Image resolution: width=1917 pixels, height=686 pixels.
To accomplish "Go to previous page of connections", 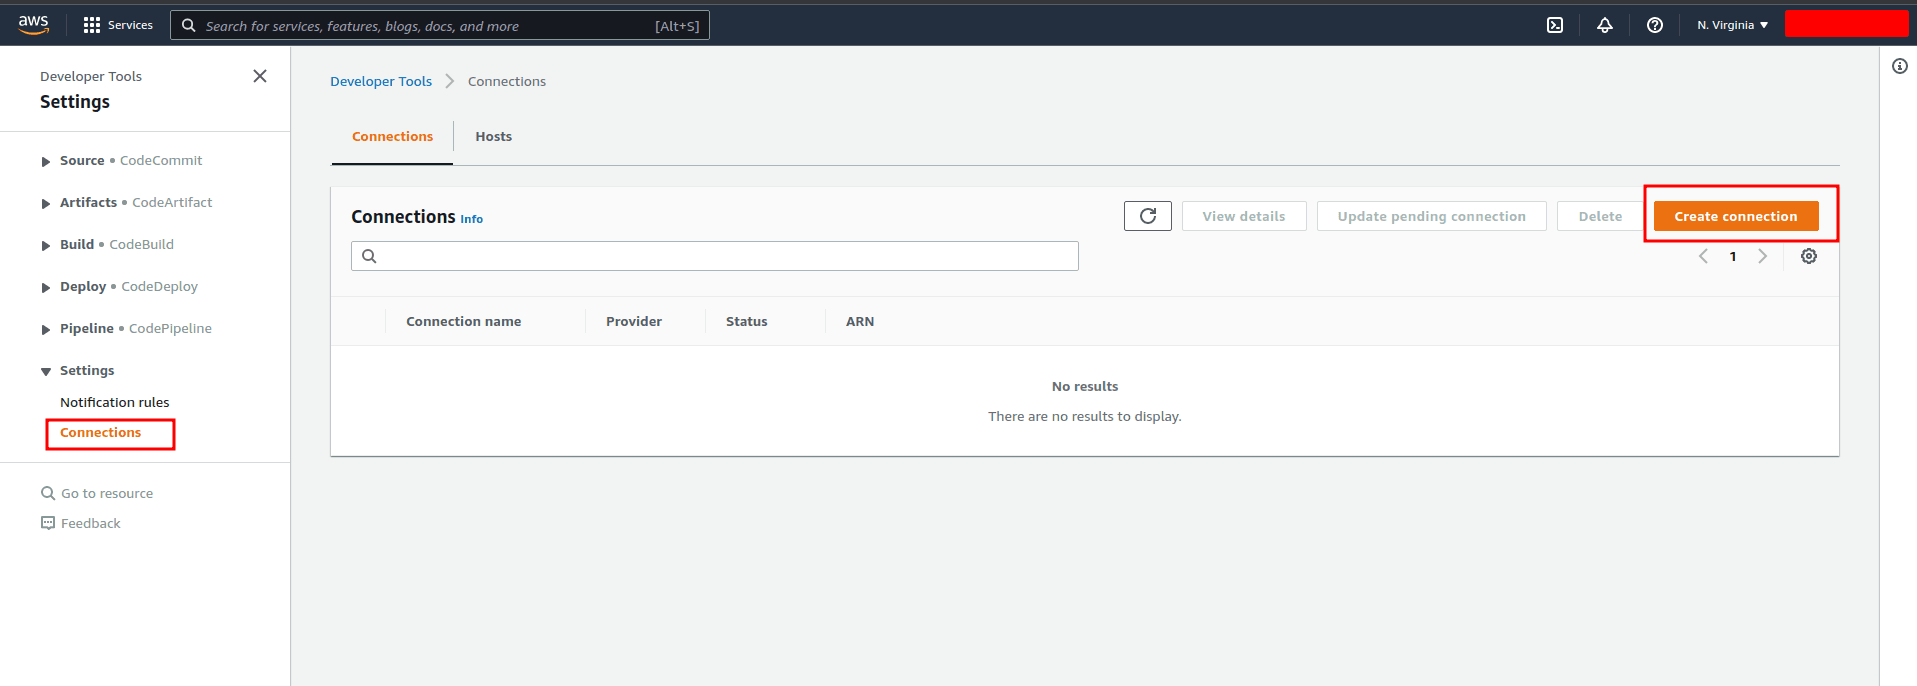I will pyautogui.click(x=1703, y=256).
